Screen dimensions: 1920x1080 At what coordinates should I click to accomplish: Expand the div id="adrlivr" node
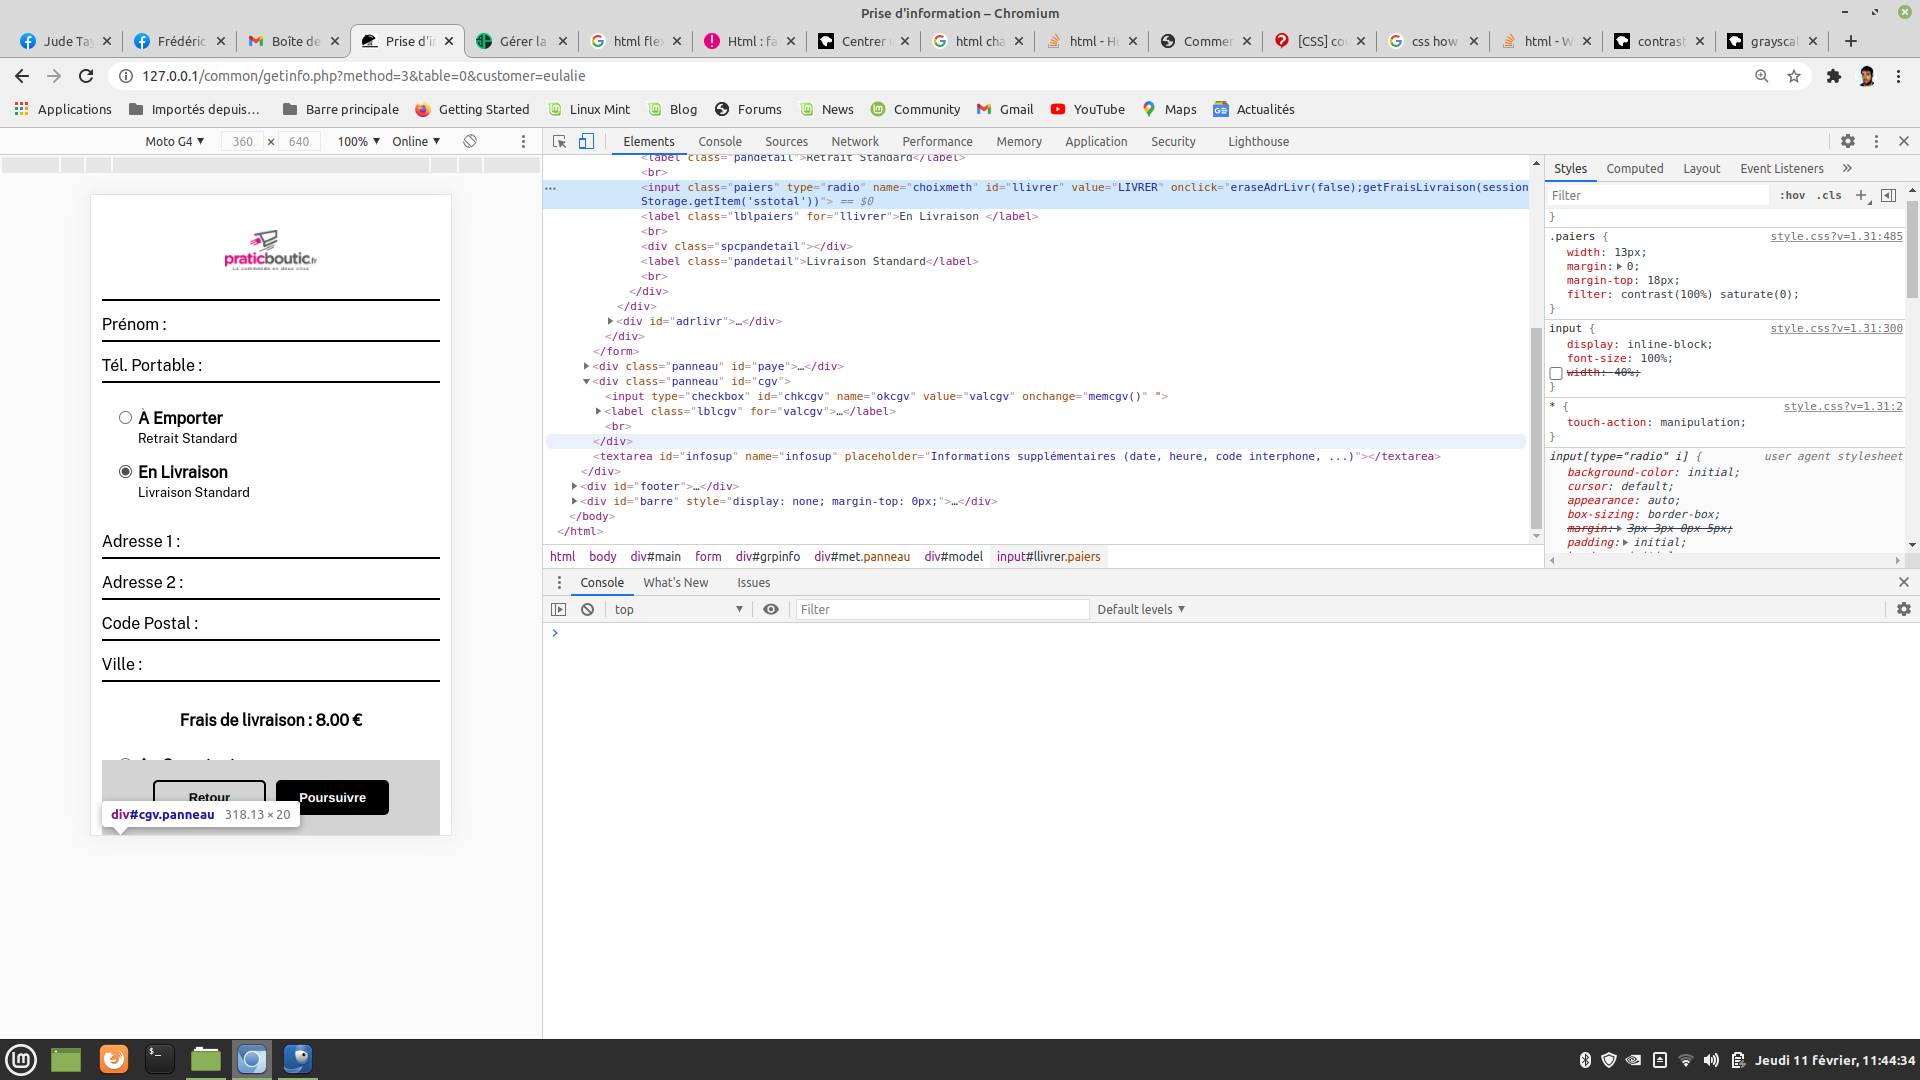click(x=610, y=322)
